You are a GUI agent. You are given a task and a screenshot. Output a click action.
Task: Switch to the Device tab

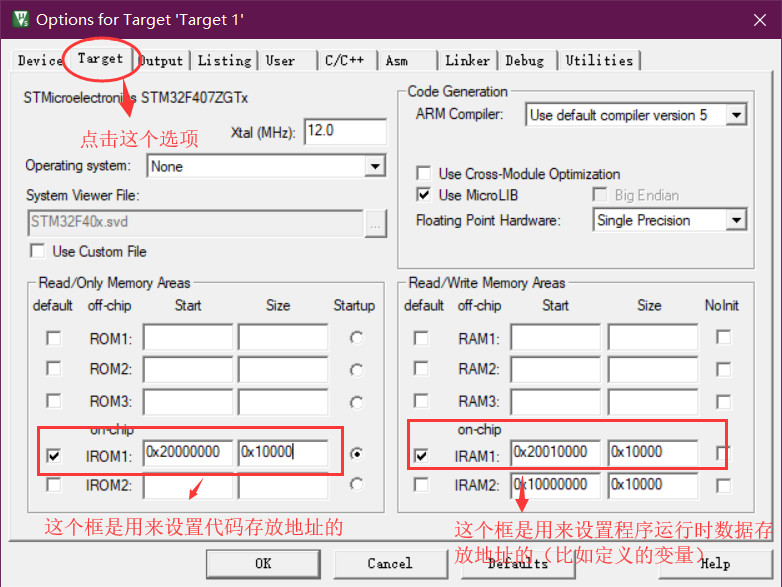click(38, 61)
